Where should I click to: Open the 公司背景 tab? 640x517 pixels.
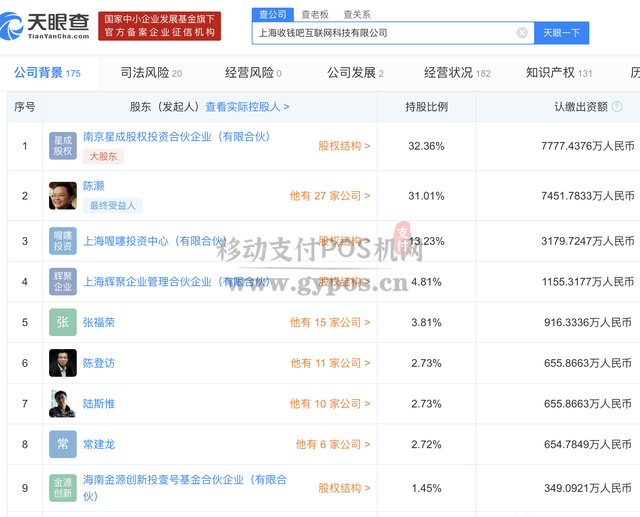(47, 73)
